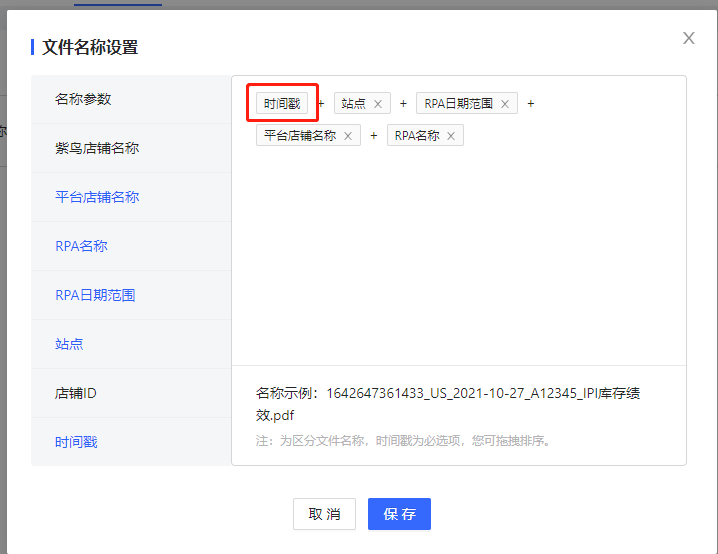Image resolution: width=718 pixels, height=554 pixels.
Task: Click the 名称示例 filename example text
Action: coord(448,404)
